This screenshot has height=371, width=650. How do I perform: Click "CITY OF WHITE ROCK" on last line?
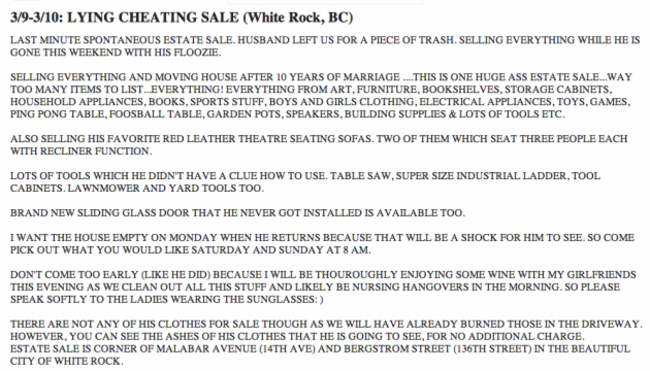coord(66,361)
